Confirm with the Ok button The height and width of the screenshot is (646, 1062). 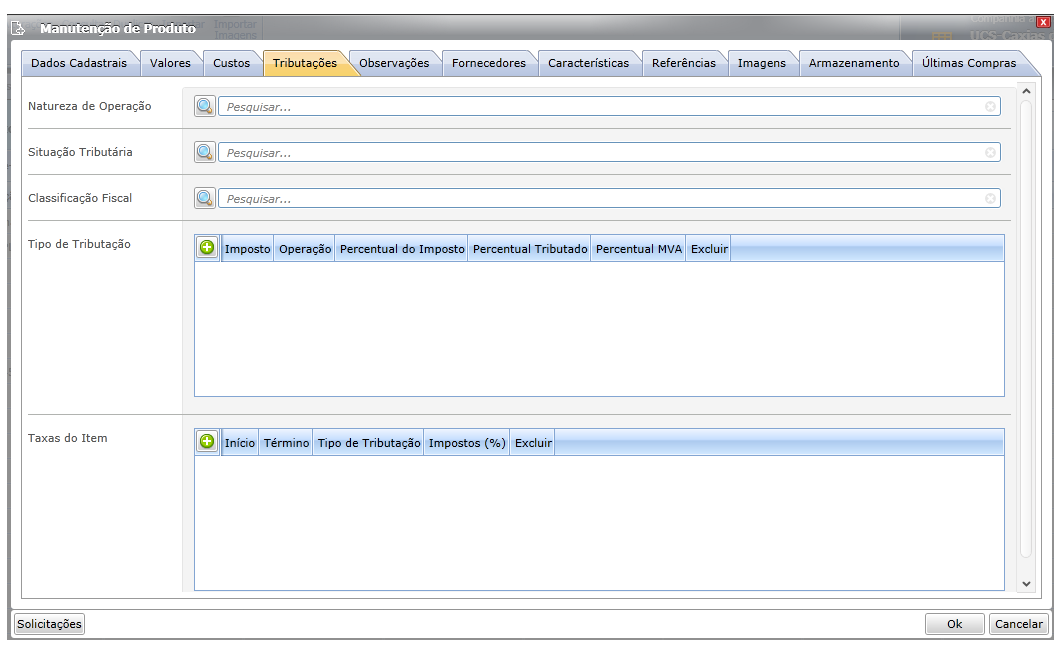point(954,624)
